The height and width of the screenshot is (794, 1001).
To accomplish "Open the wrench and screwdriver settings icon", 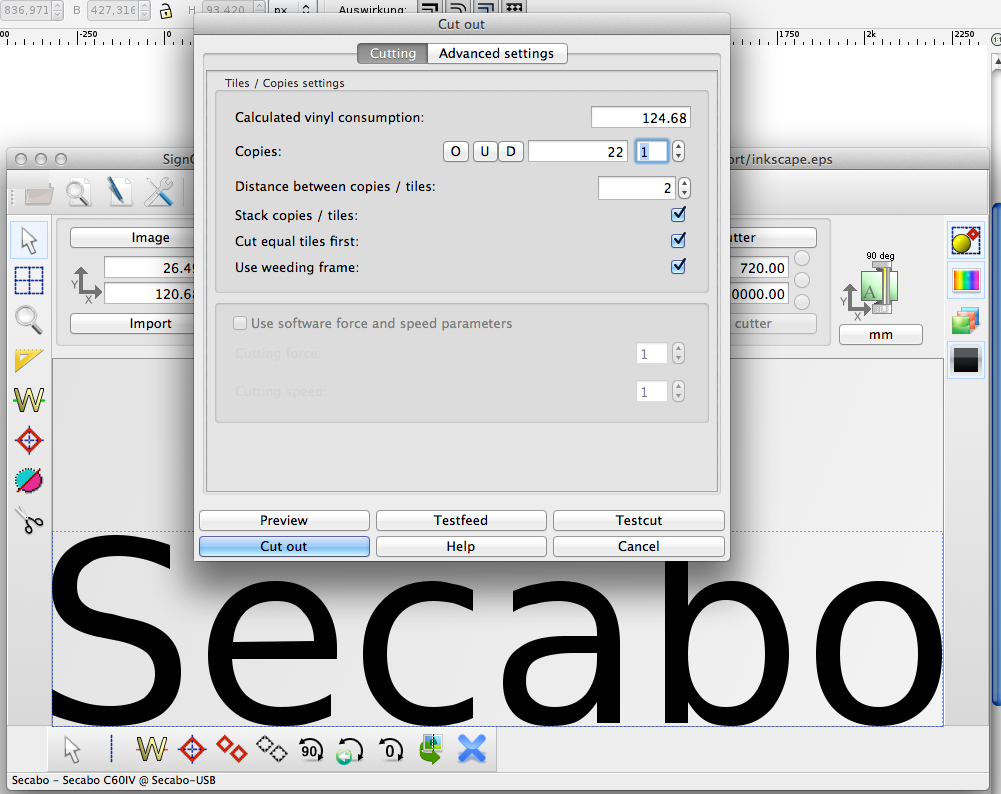I will 158,191.
